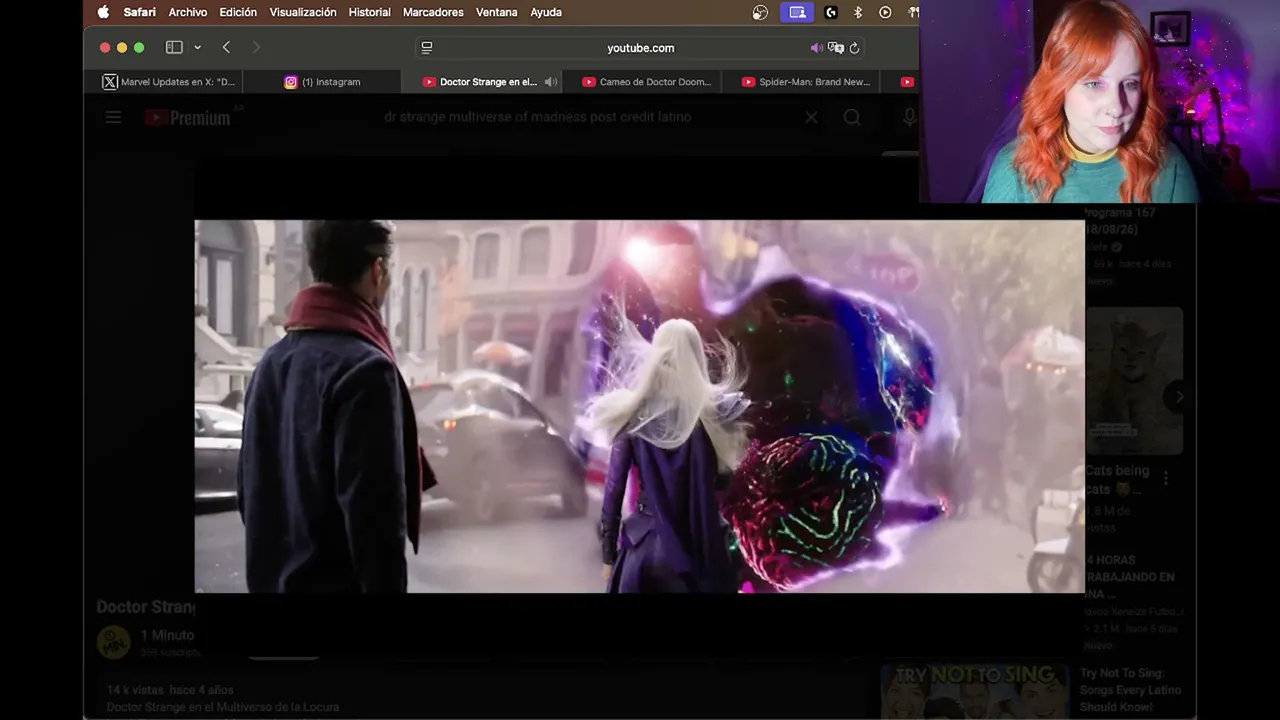
Task: Open Try Not To Sing: Songs Every Latino title
Action: (x=1130, y=690)
